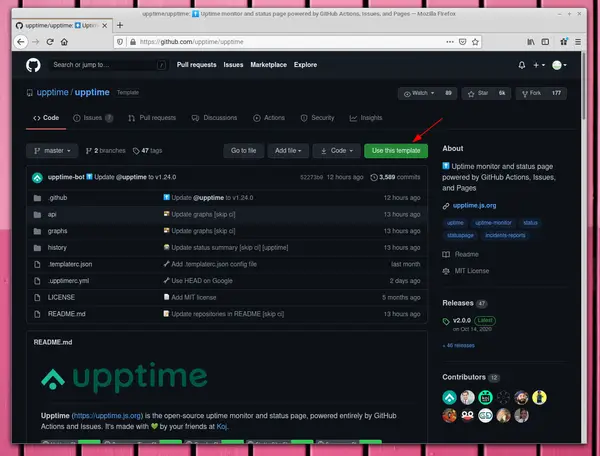Click the GitHub logo in header
Viewport: 600px width, 456px height.
click(32, 65)
